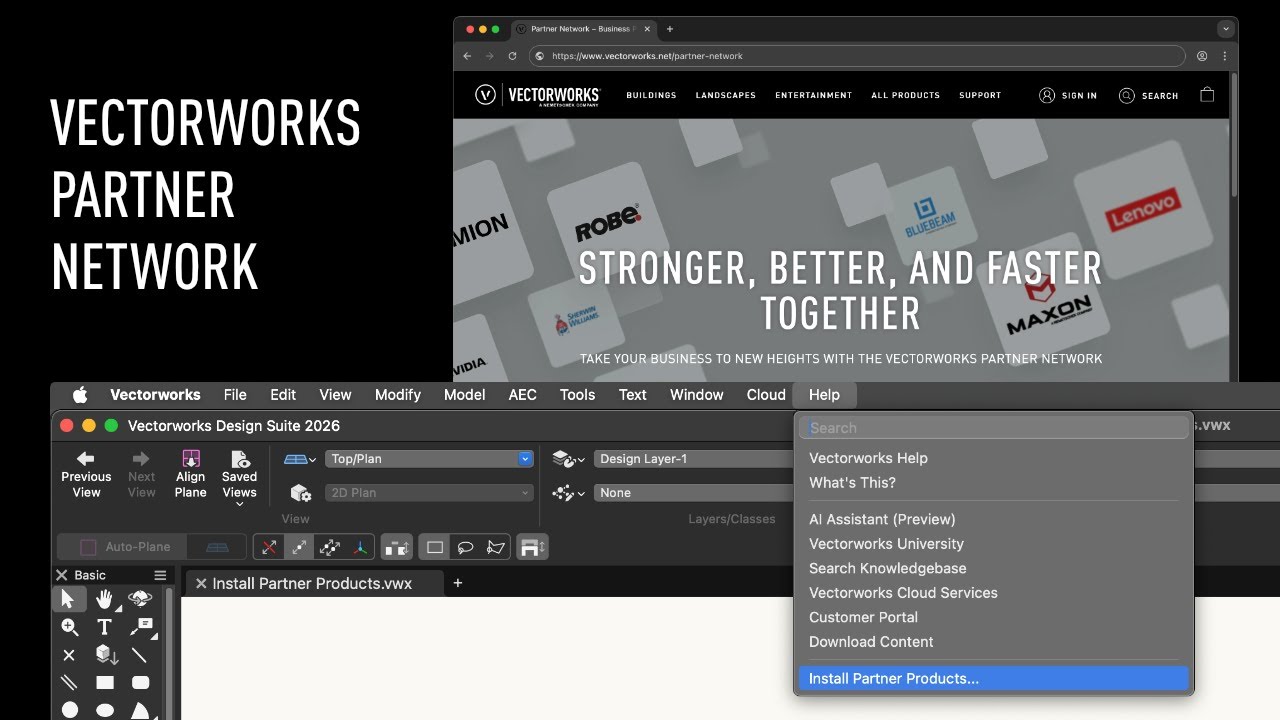Open the layers icon dropdown

pyautogui.click(x=569, y=459)
